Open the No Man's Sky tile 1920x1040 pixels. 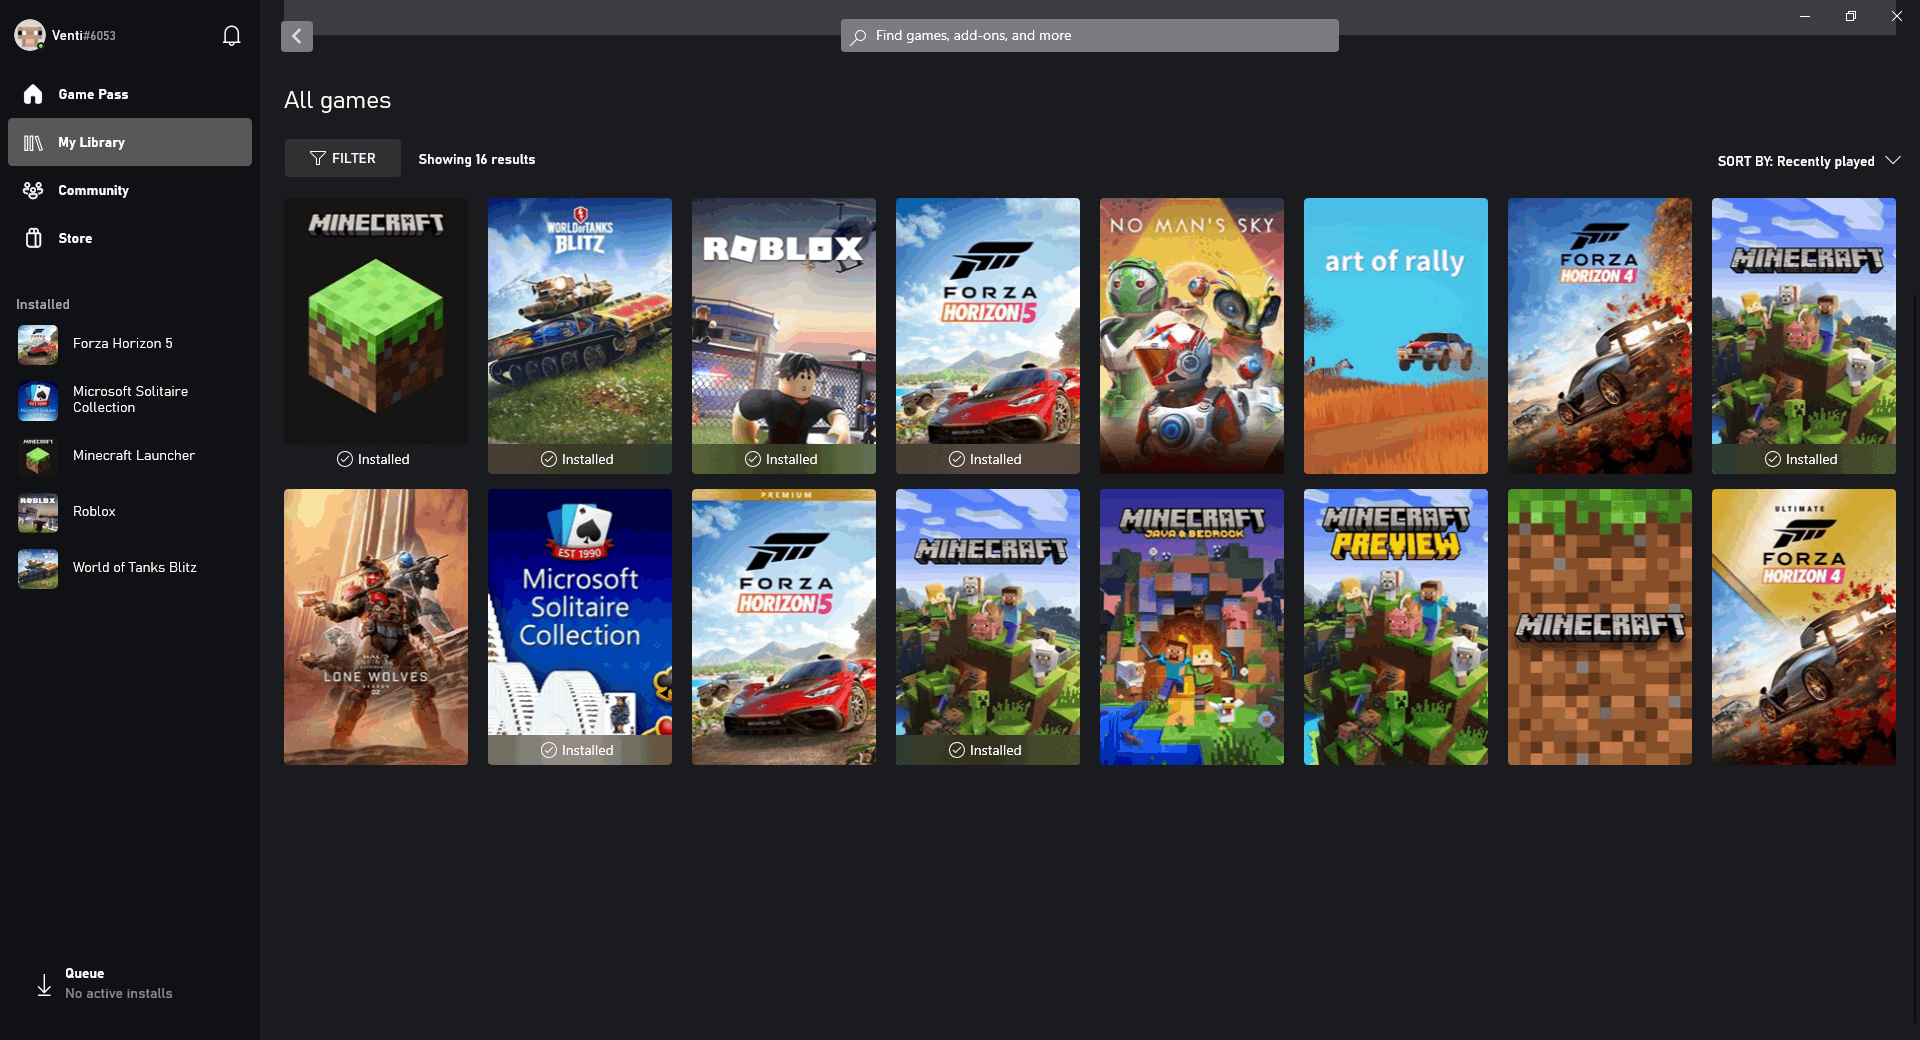click(x=1192, y=336)
